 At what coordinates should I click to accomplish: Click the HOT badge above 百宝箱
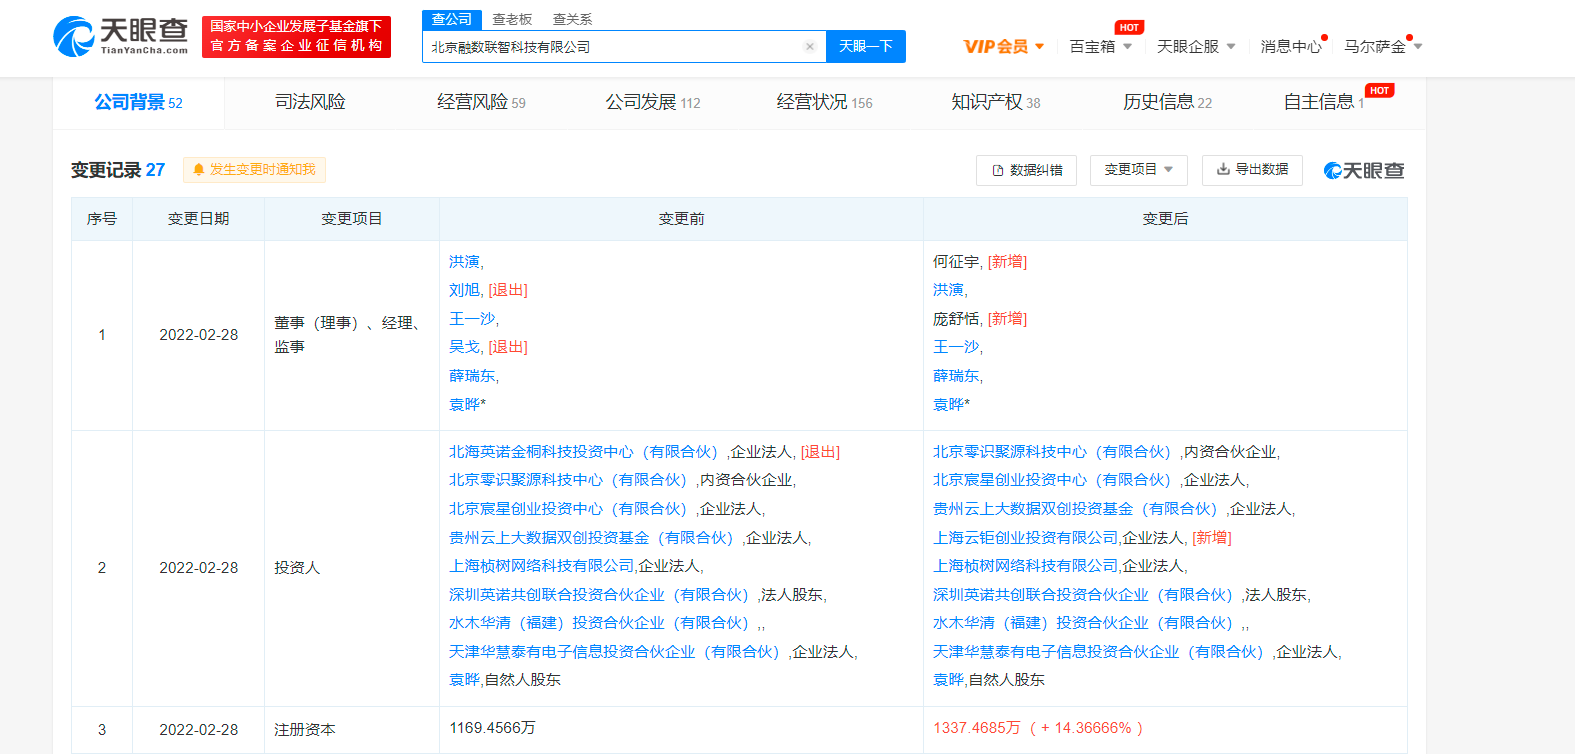(1129, 28)
